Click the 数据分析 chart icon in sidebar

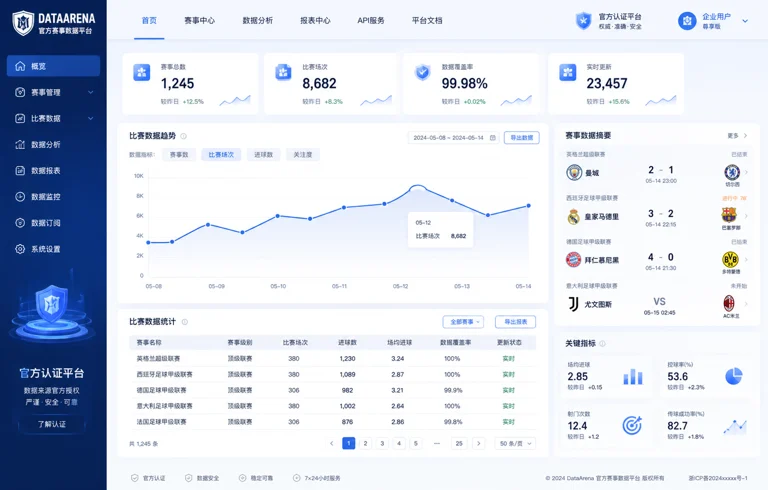pos(20,145)
